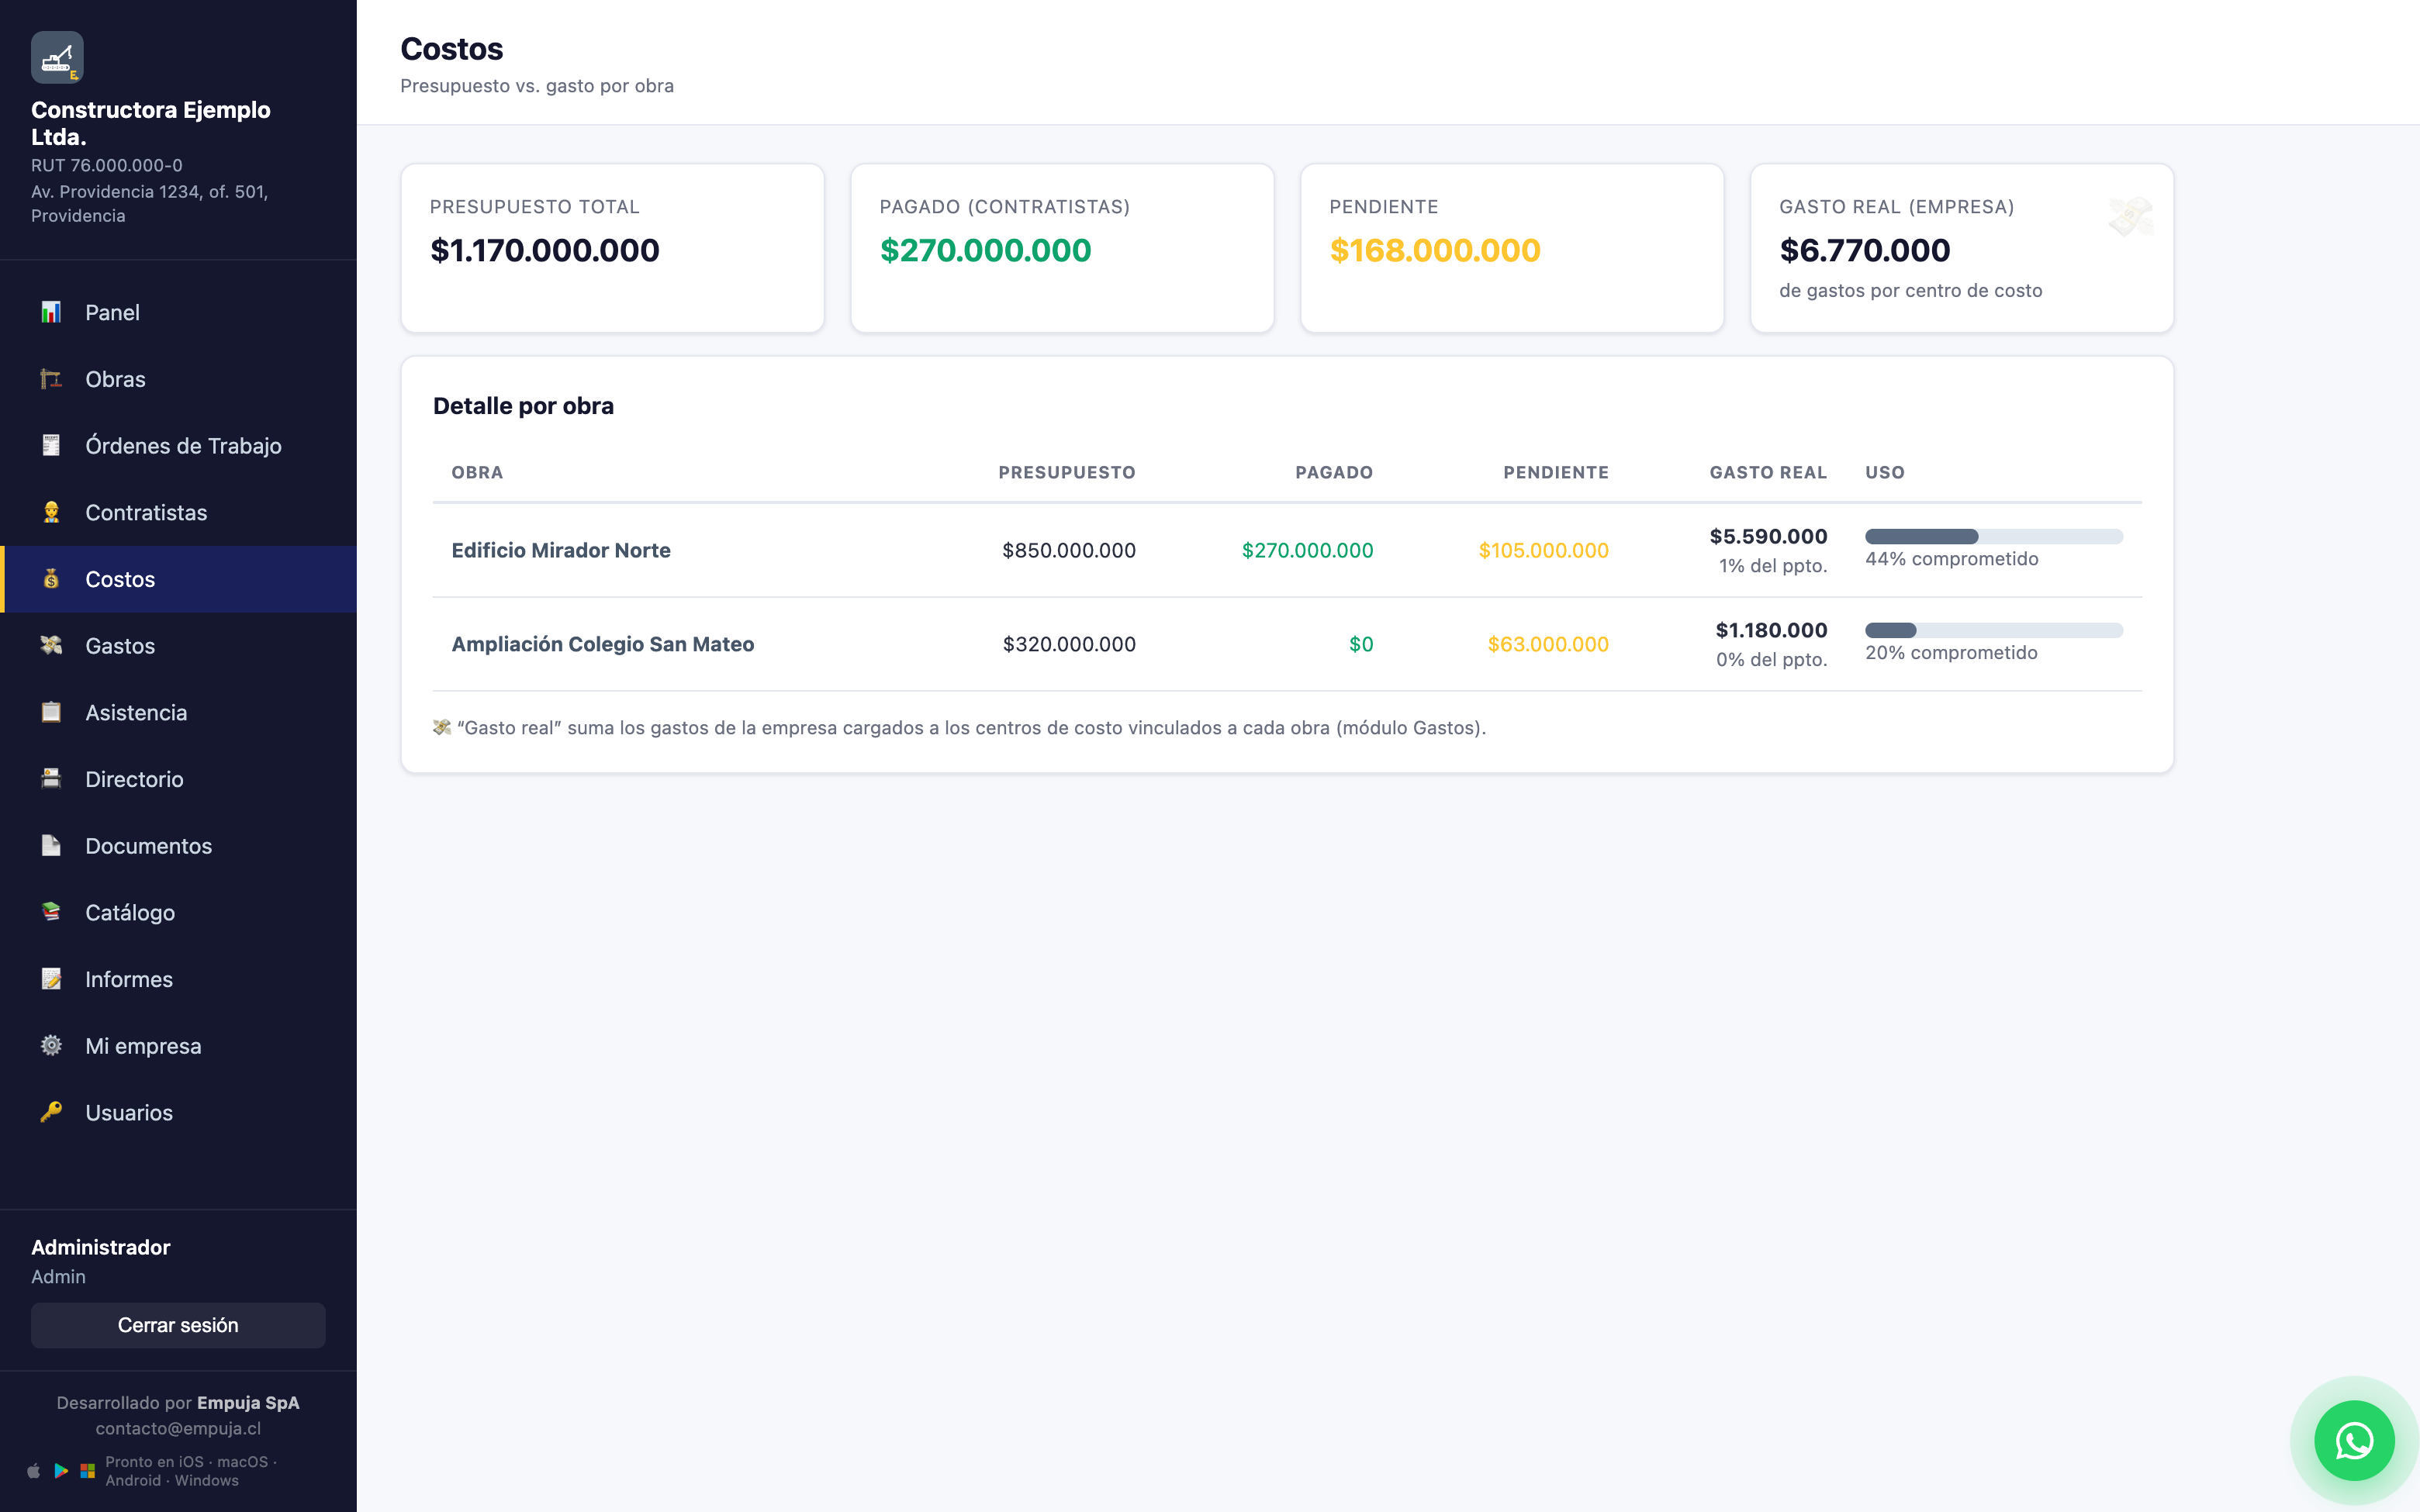Image resolution: width=2420 pixels, height=1512 pixels.
Task: Click the 44% comprometido label
Action: 1951,559
